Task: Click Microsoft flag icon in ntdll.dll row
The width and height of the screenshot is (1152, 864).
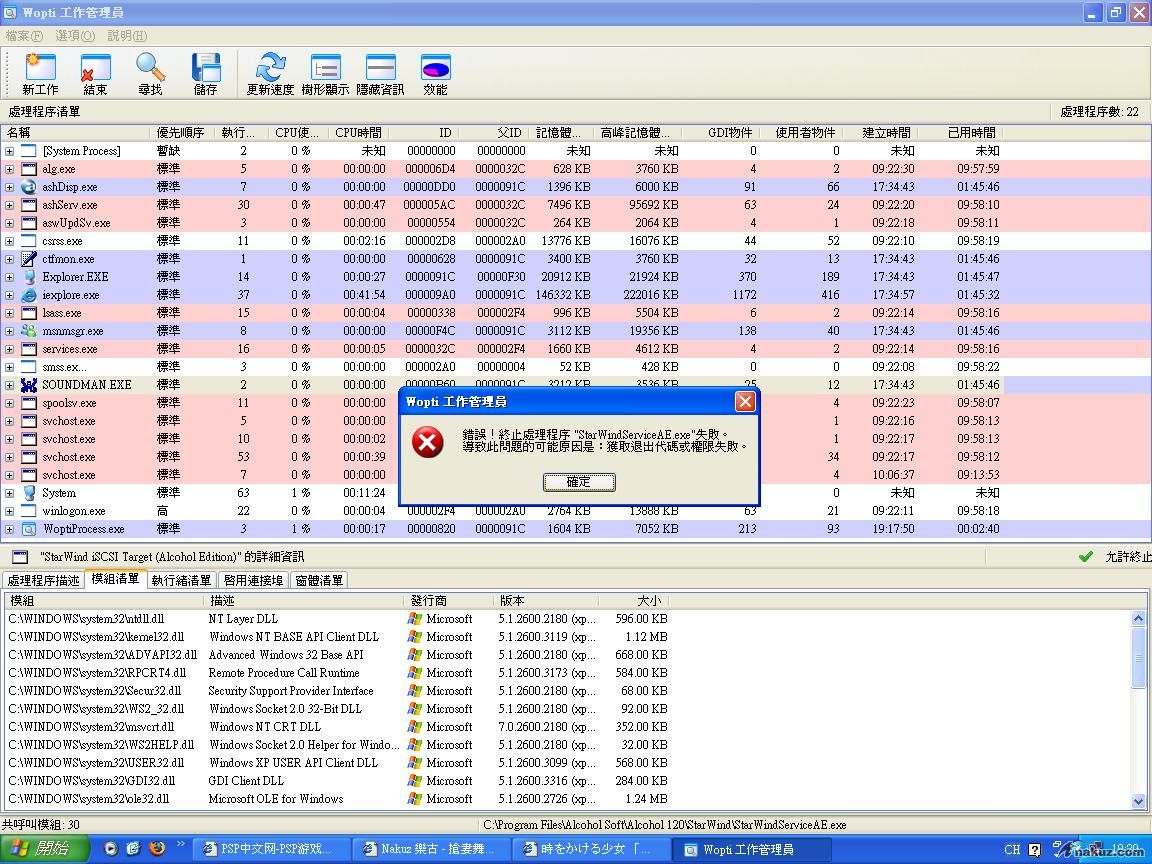Action: (x=415, y=619)
